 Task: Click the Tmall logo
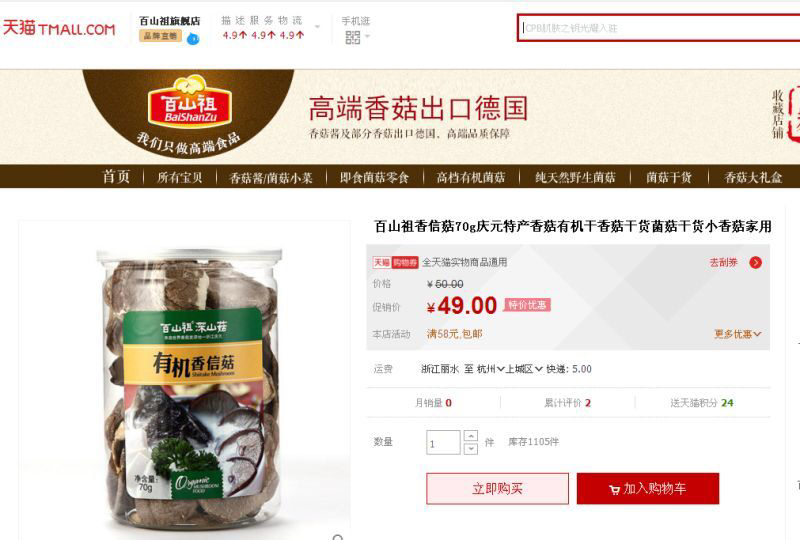[59, 28]
